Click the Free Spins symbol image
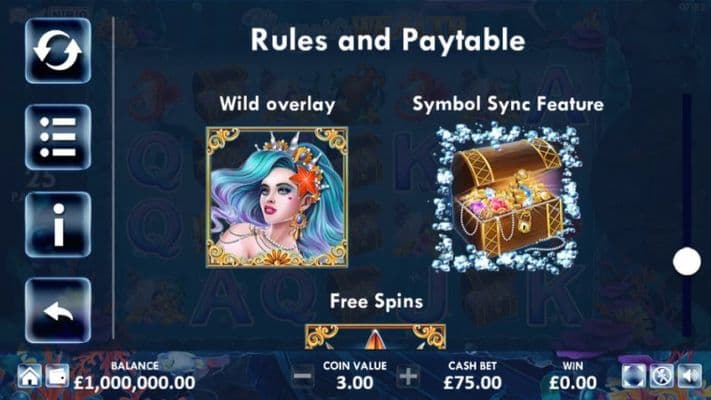Viewport: 711px width, 400px height. [x=375, y=337]
